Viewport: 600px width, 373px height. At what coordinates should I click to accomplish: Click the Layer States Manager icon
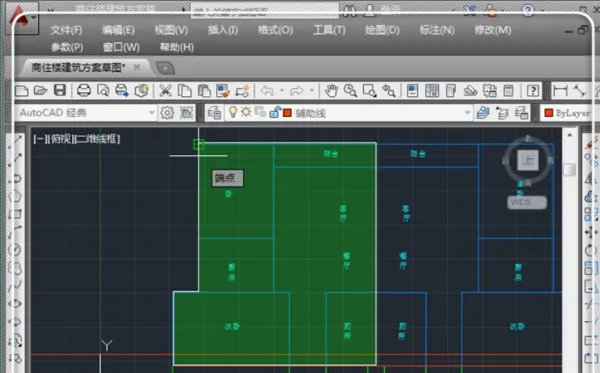click(x=522, y=113)
